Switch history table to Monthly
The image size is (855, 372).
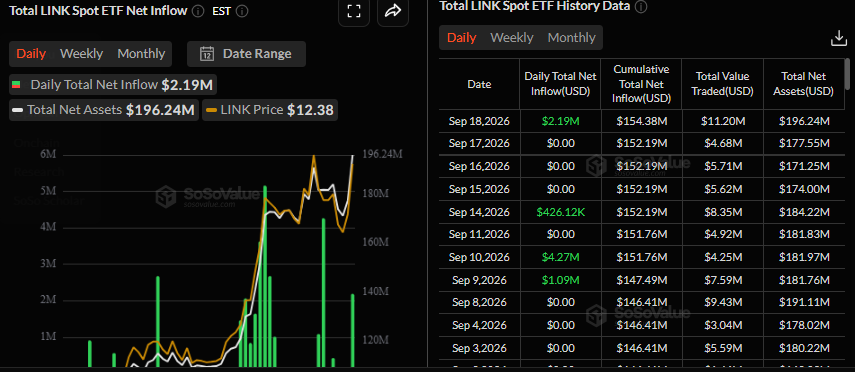click(x=571, y=38)
